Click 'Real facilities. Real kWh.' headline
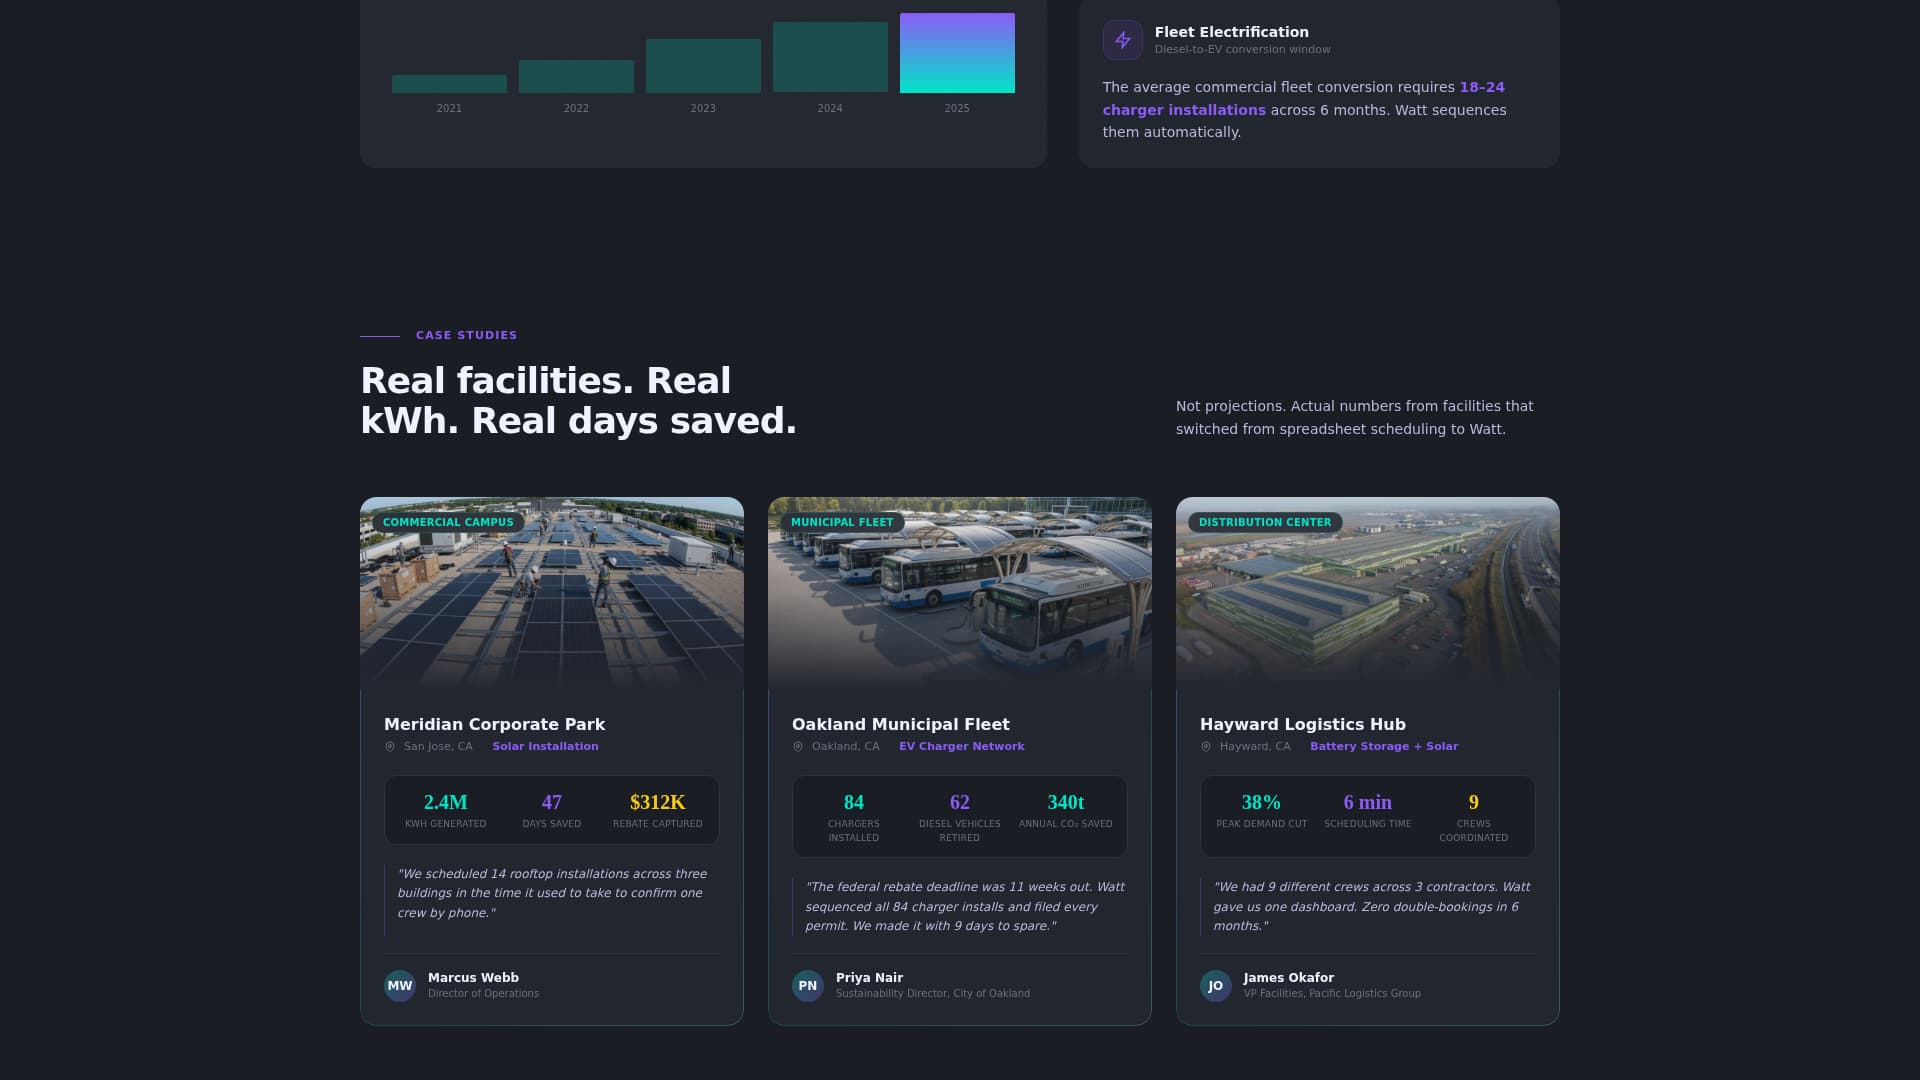 pos(578,401)
